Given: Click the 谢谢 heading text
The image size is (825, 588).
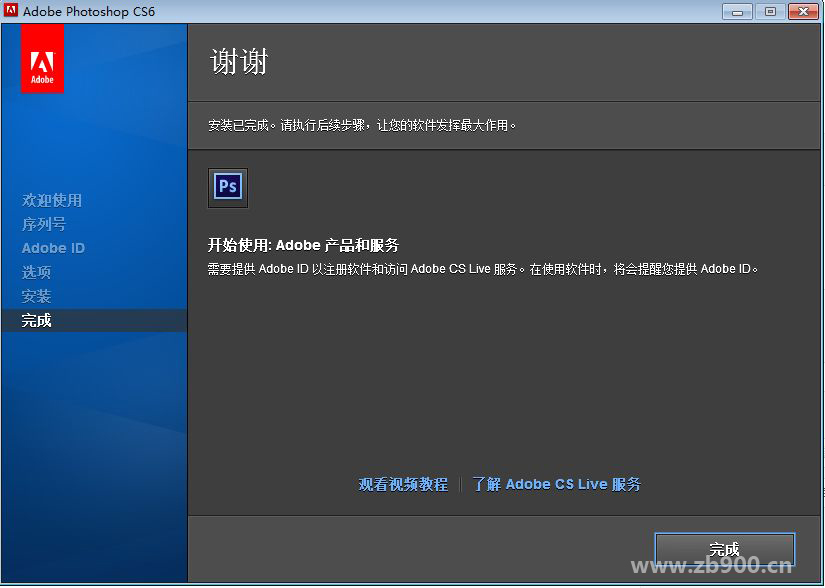Looking at the screenshot, I should [x=237, y=63].
